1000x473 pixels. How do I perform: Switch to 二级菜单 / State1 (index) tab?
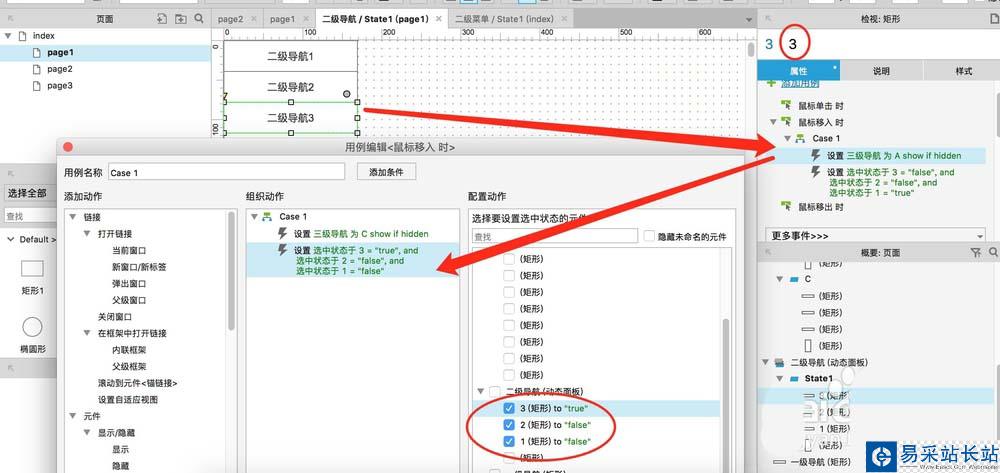click(504, 19)
